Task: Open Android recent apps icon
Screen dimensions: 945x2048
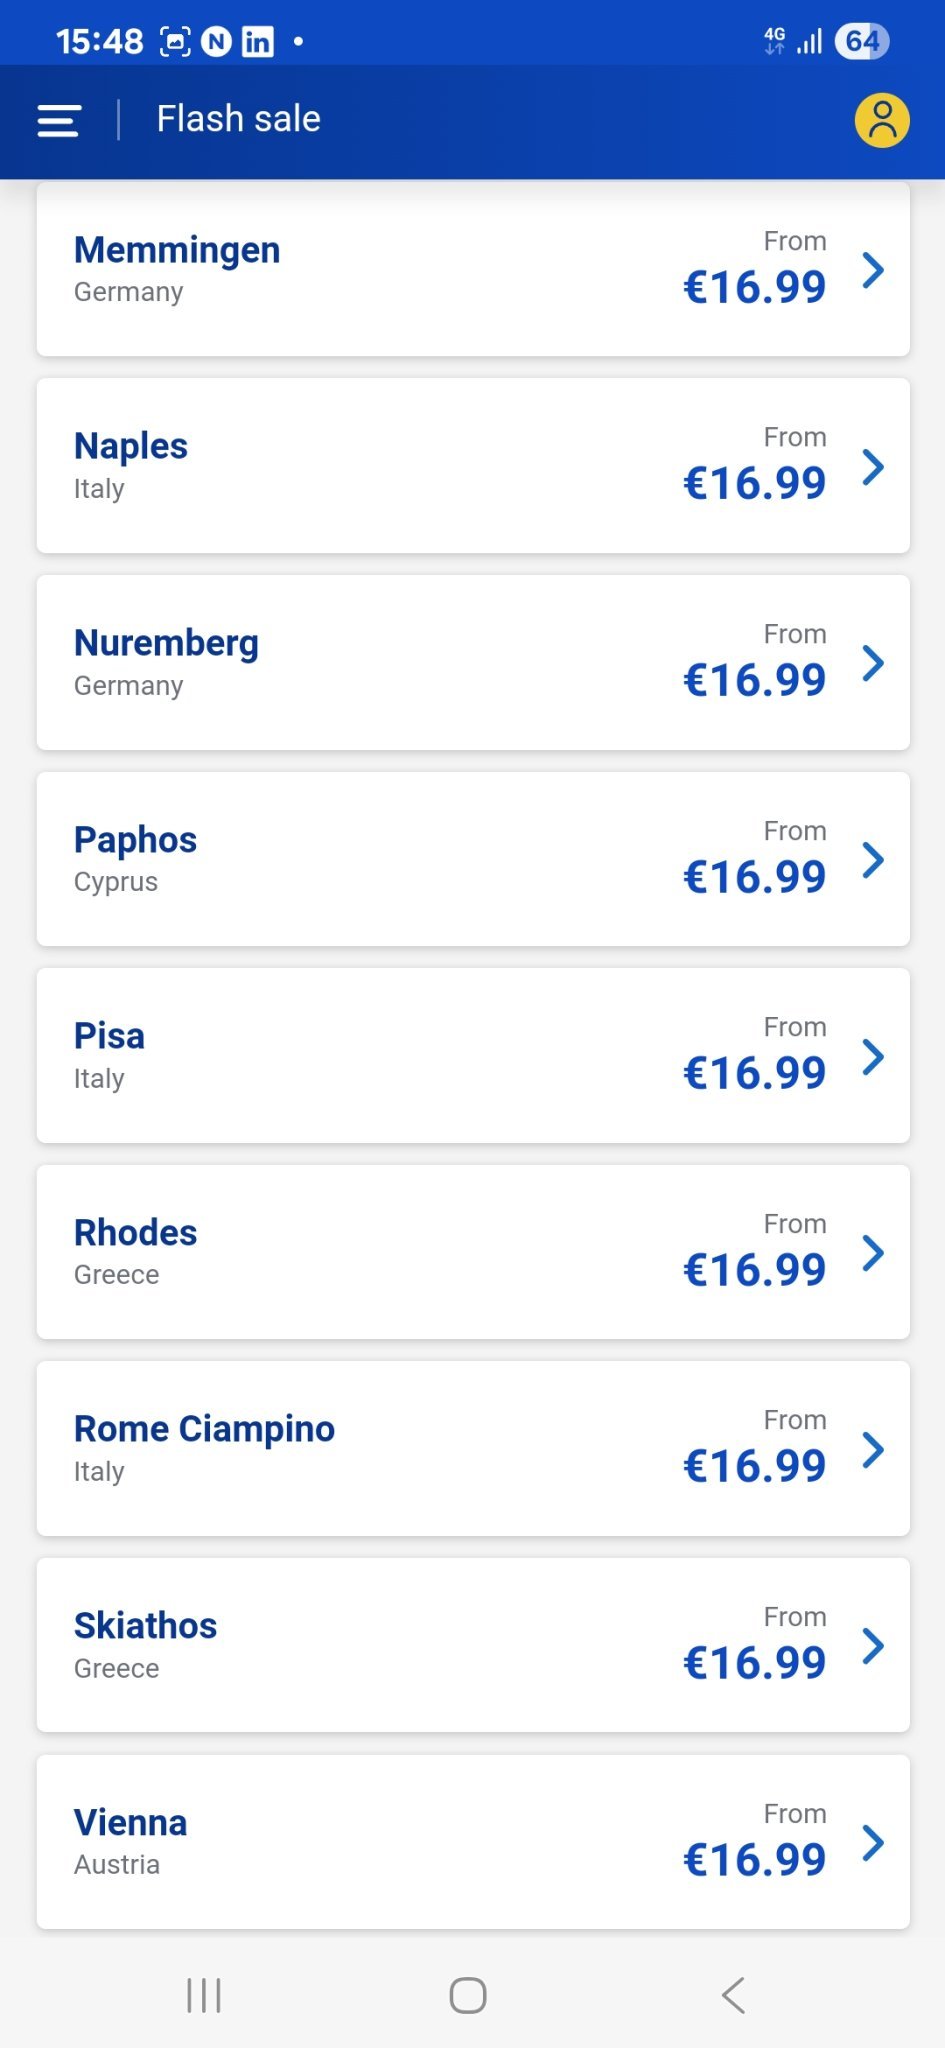Action: [x=204, y=1995]
